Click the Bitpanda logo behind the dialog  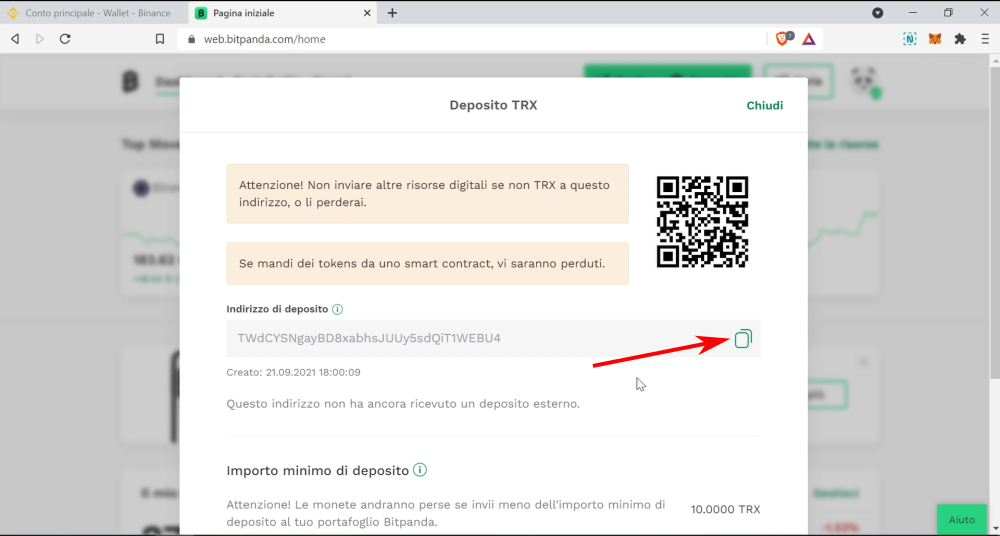[x=130, y=82]
